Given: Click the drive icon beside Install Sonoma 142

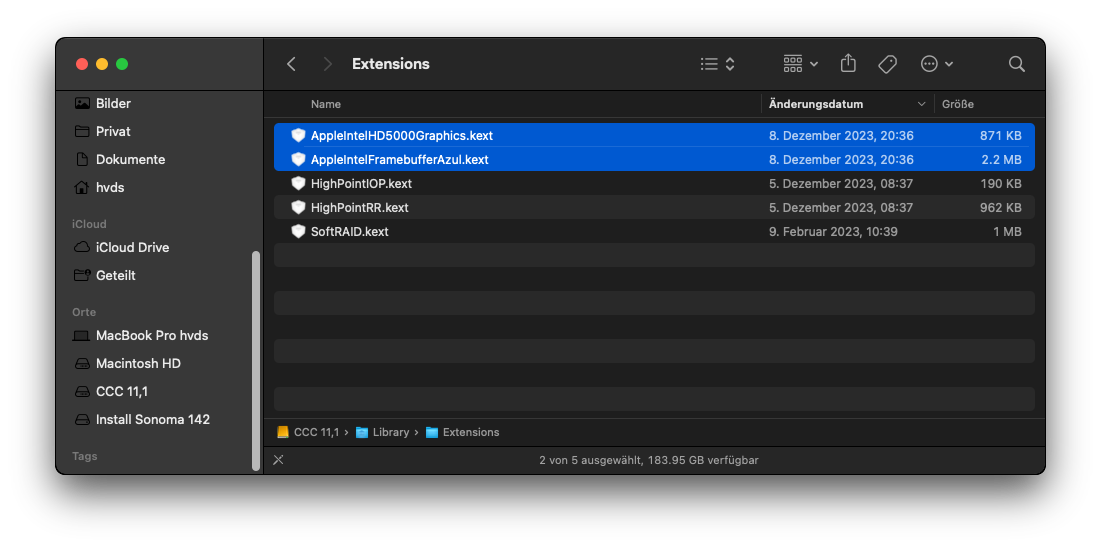Looking at the screenshot, I should tap(82, 420).
